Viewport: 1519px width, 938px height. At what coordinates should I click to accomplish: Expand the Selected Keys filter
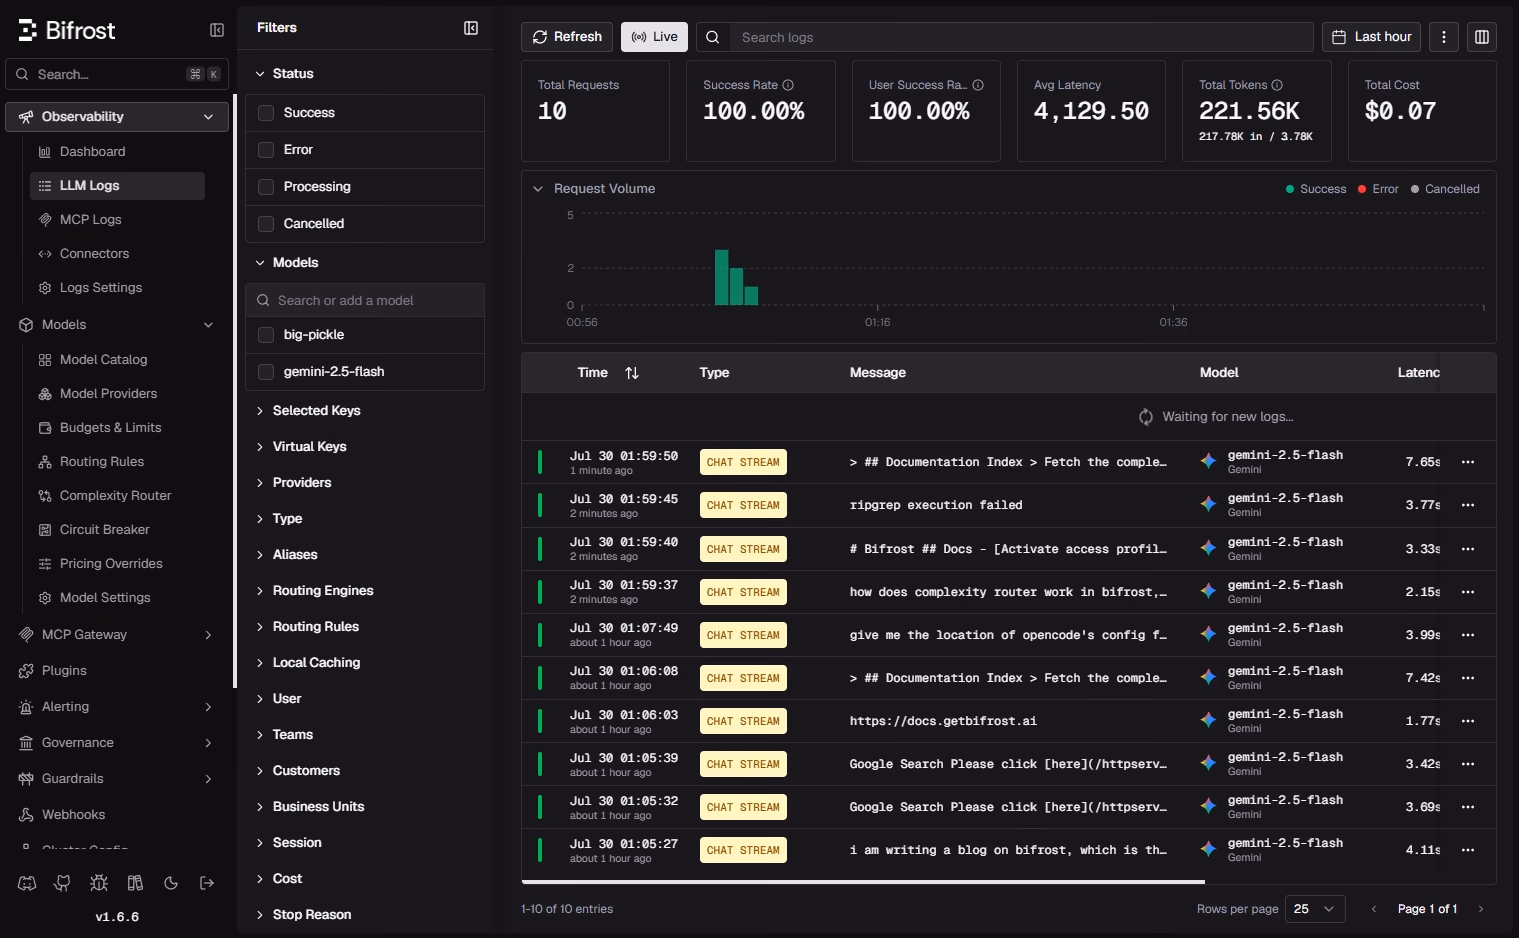click(x=307, y=411)
